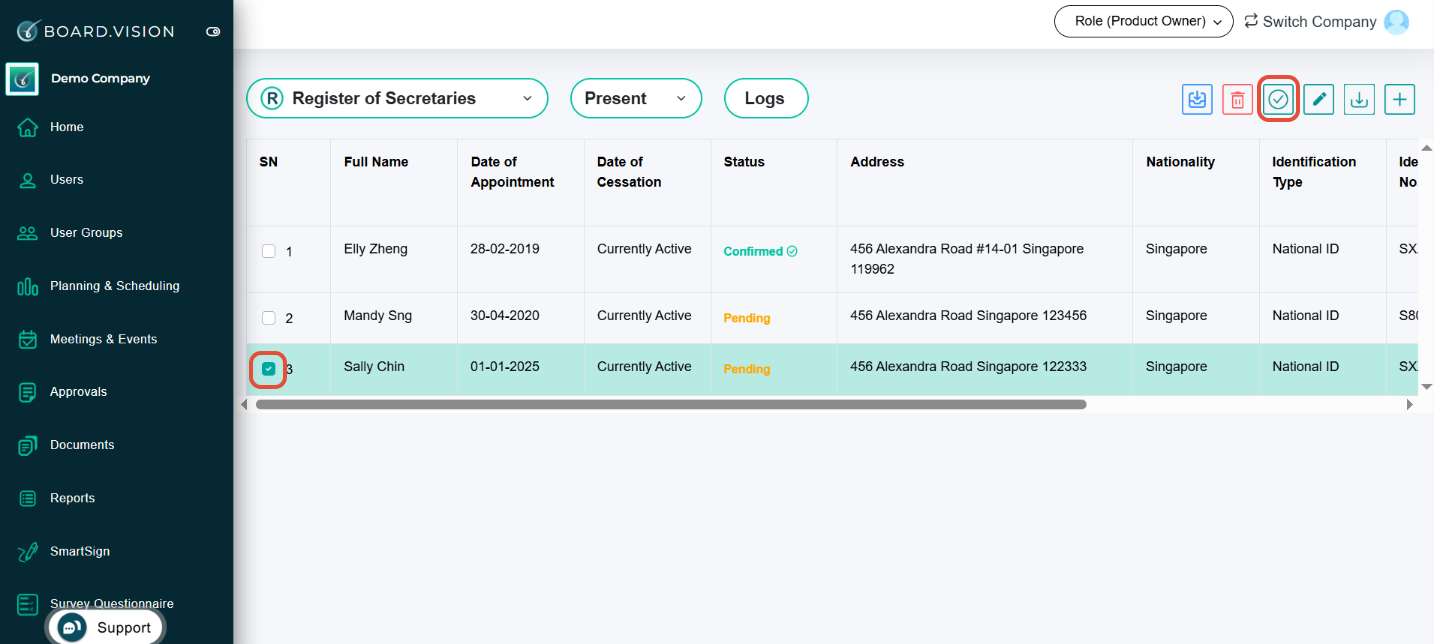Open Approvals in sidebar
This screenshot has width=1434, height=644.
coord(78,392)
